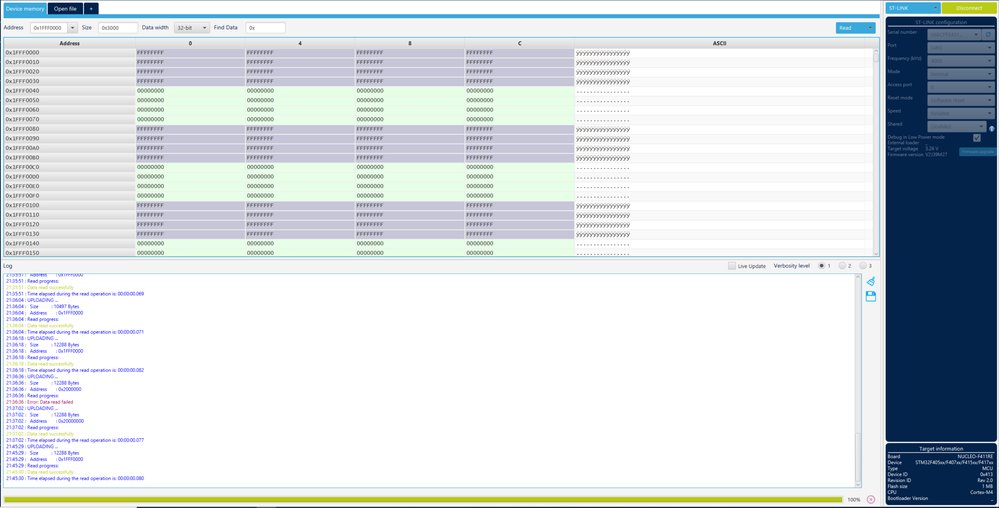Click the log line 'Size : 10497 Bytes'

pos(43,307)
